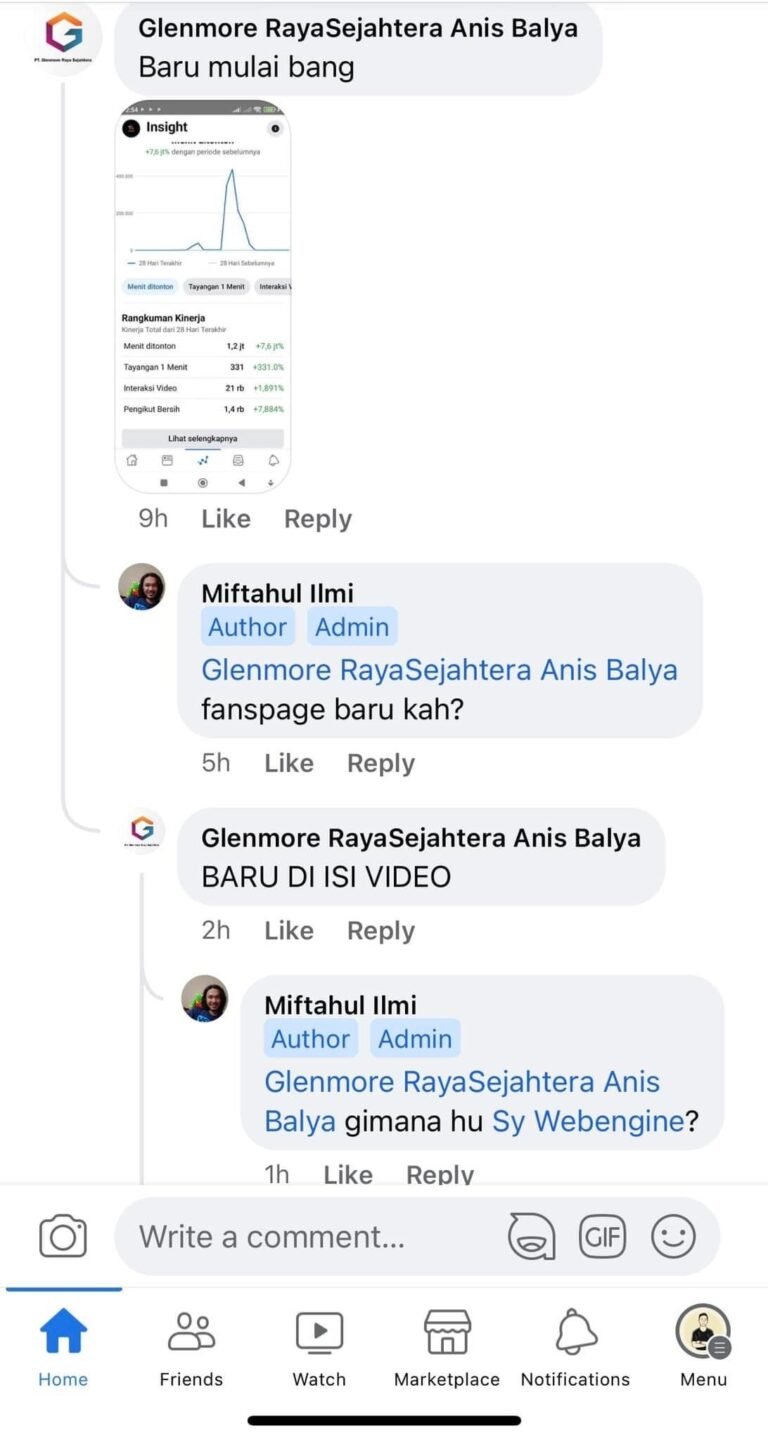
Task: Open Marketplace from bottom navigation
Action: (447, 1346)
